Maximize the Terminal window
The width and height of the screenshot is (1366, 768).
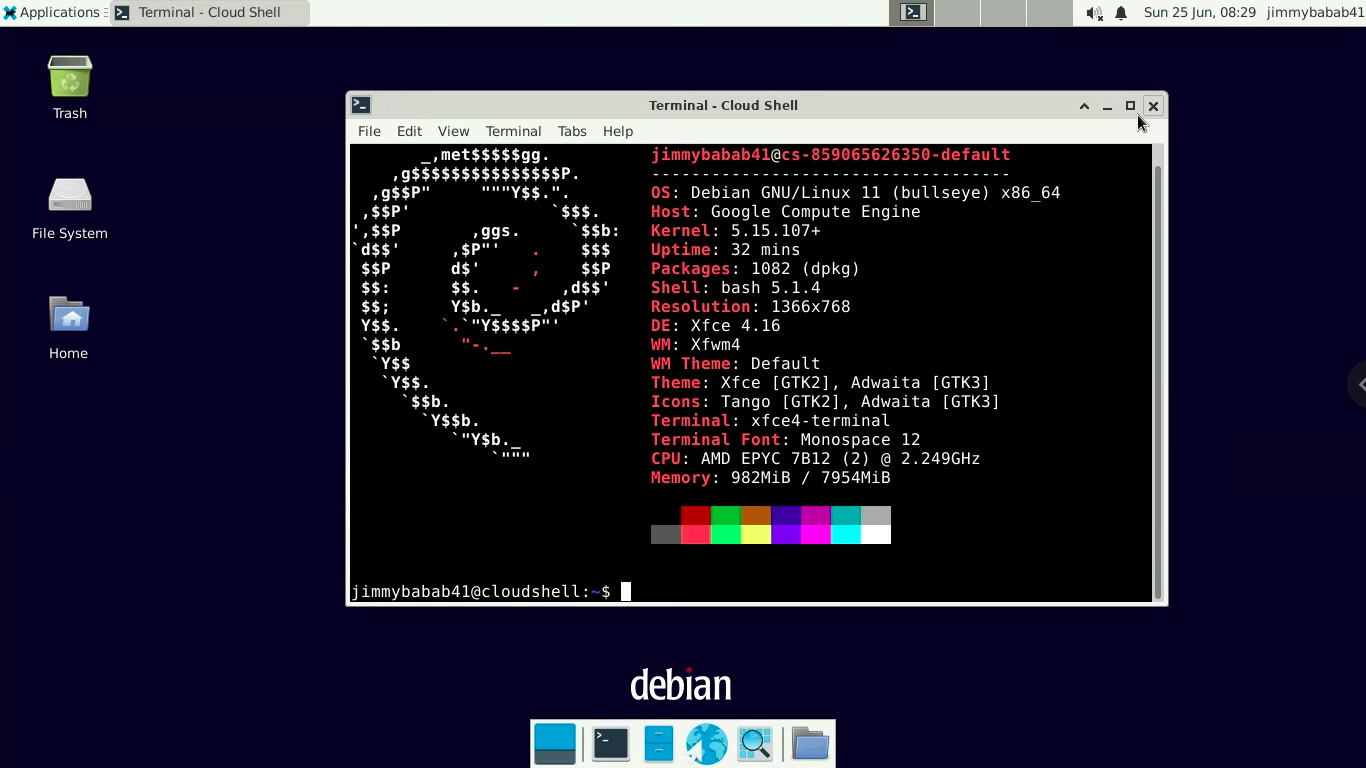click(x=1130, y=106)
